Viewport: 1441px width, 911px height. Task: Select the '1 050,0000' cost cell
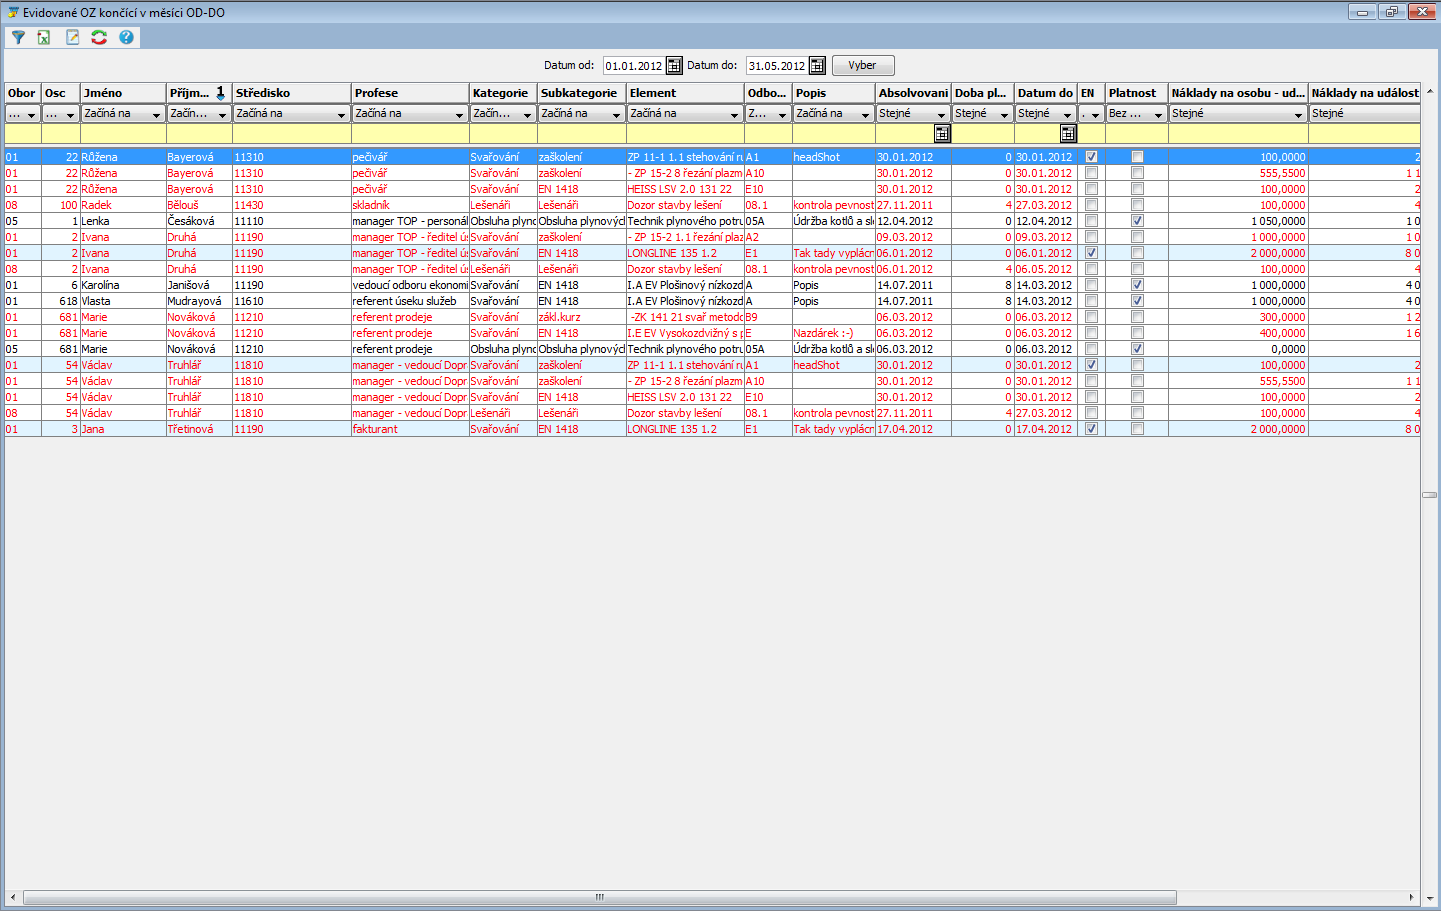point(1238,221)
